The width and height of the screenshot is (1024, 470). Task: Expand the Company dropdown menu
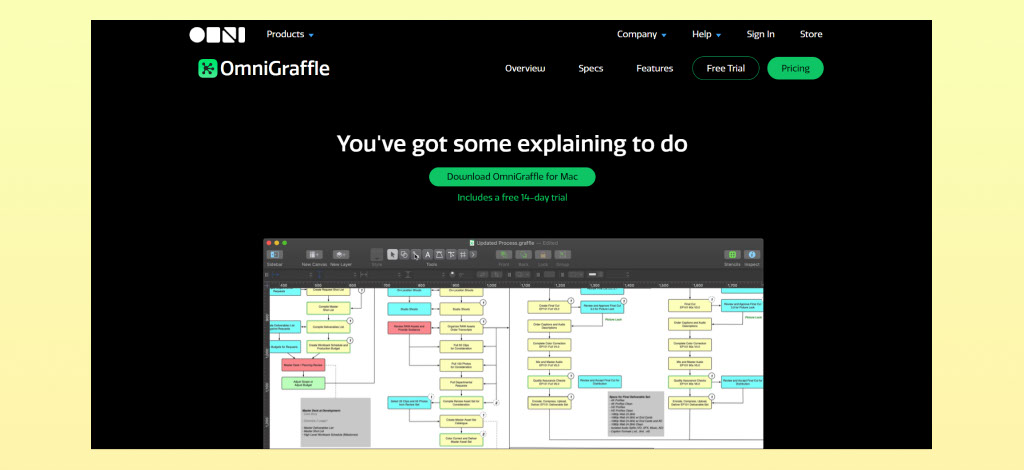(x=641, y=35)
